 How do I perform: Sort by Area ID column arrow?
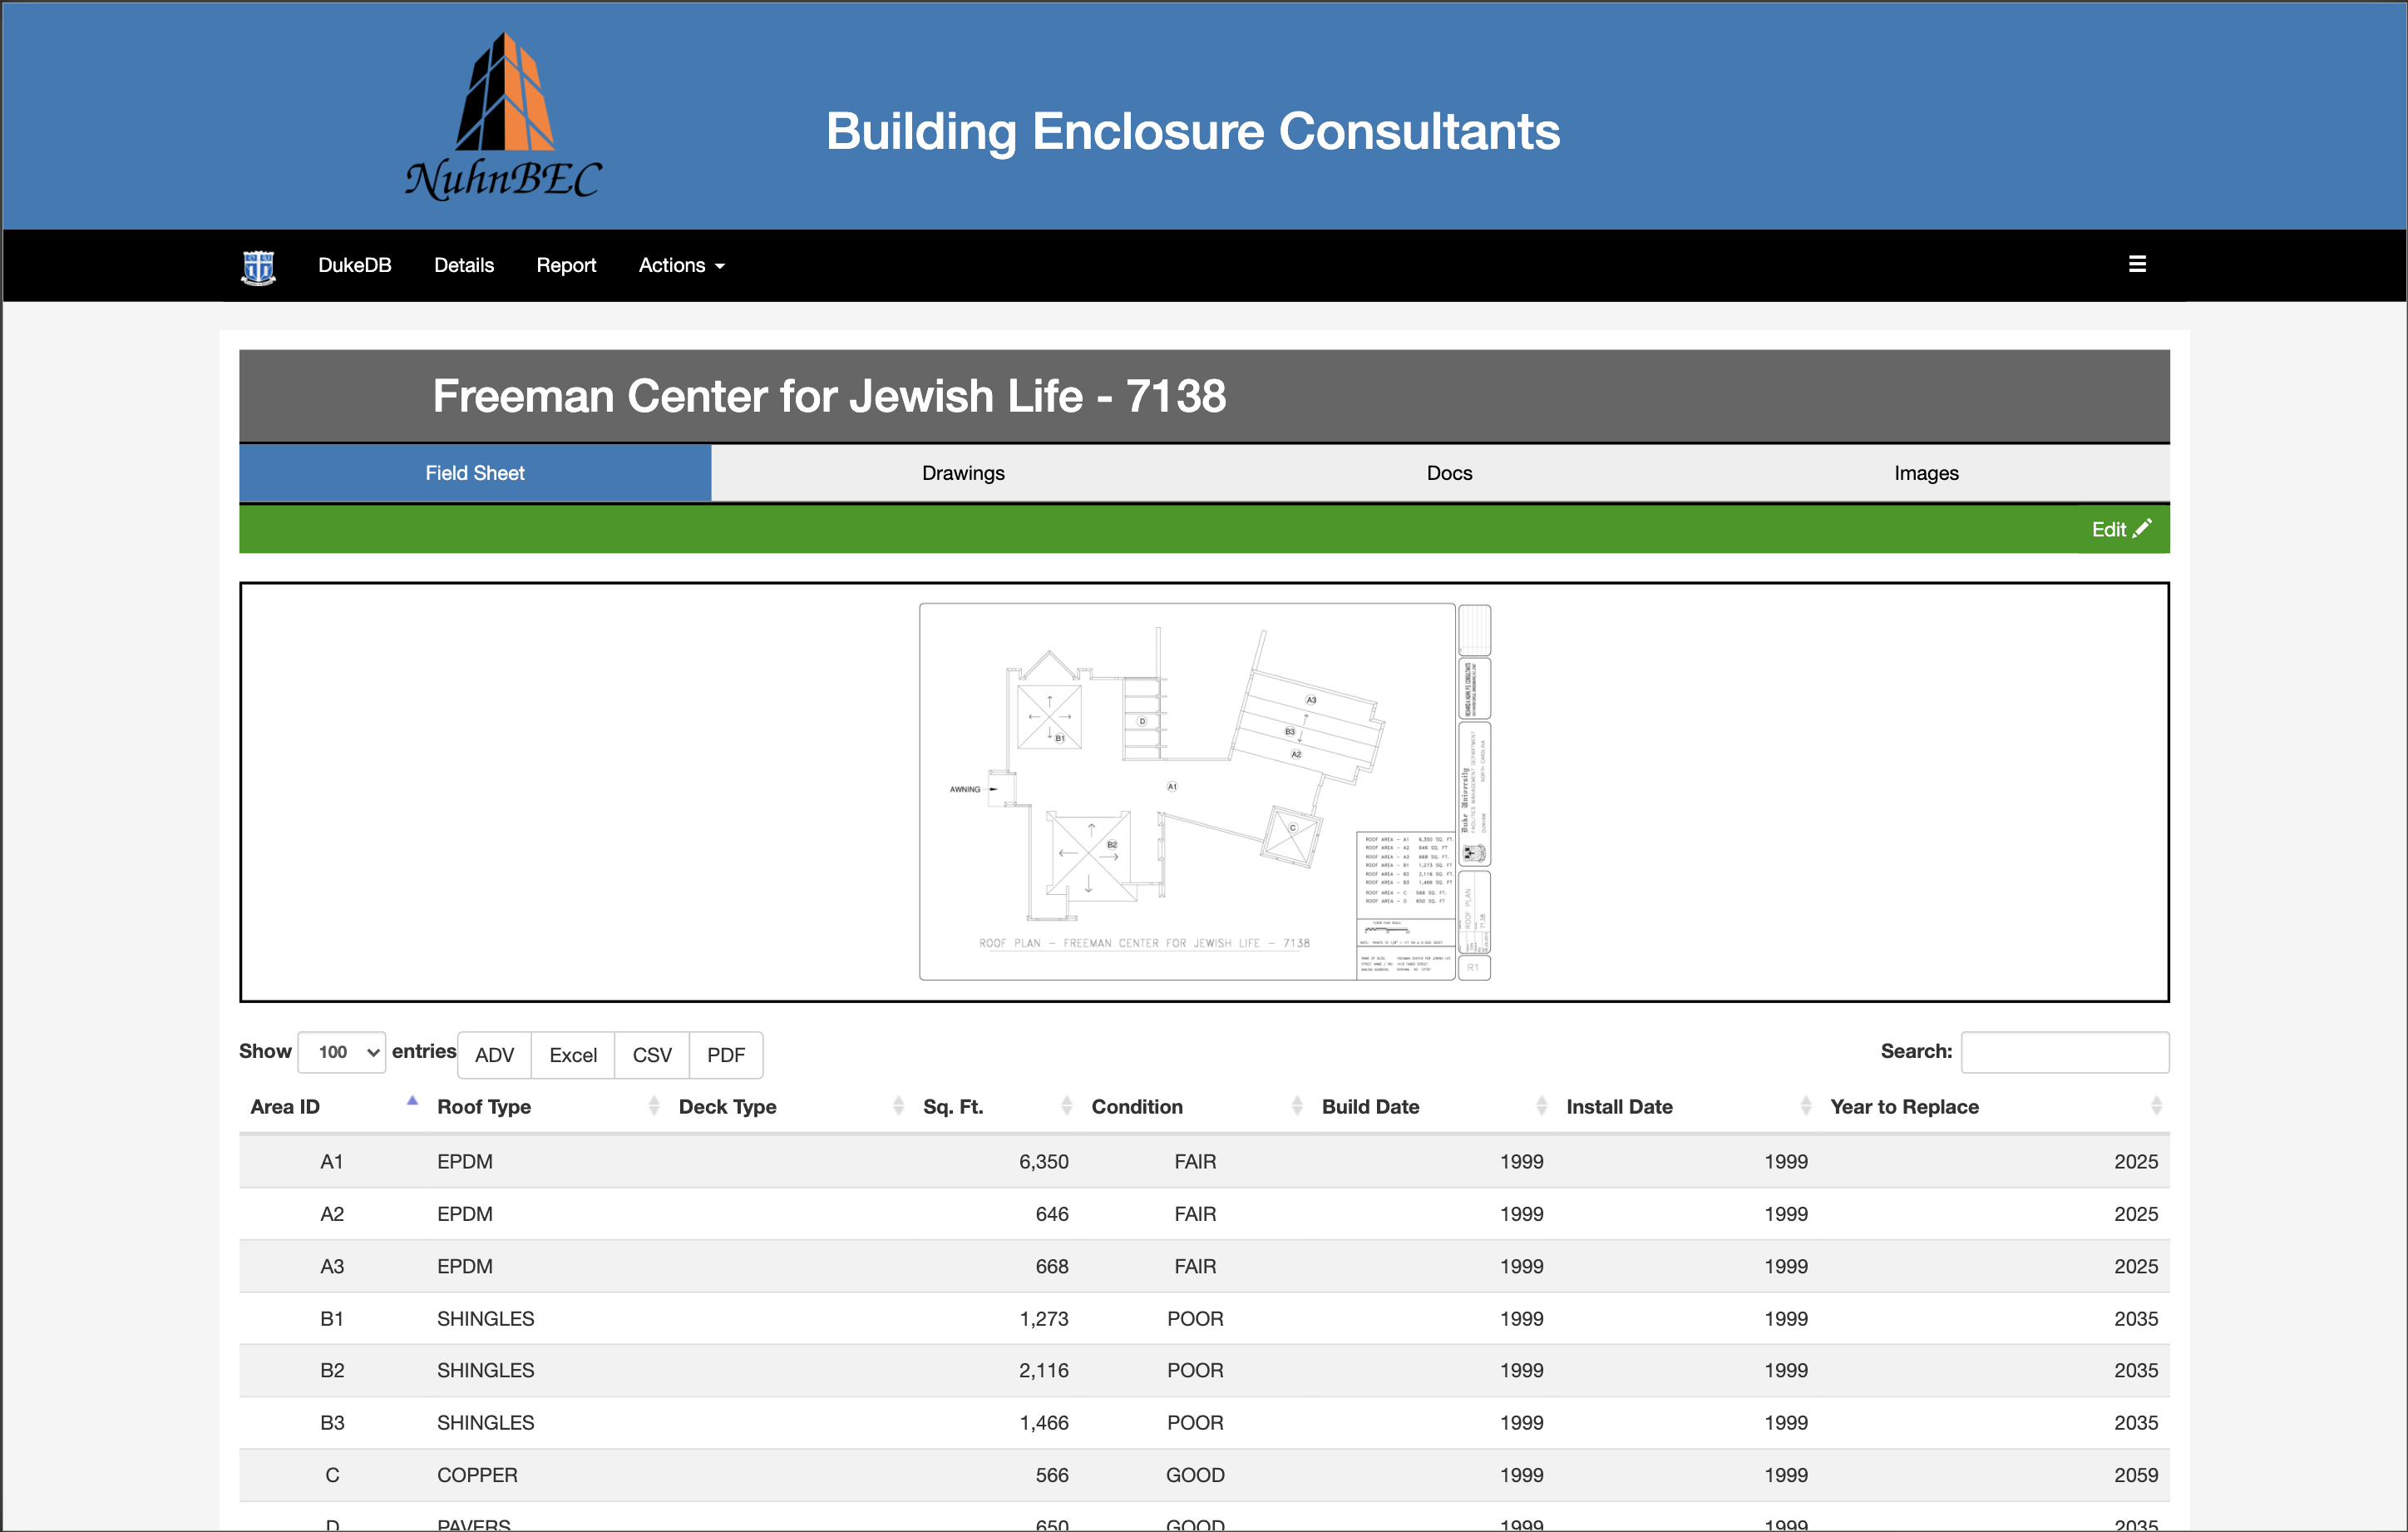click(x=411, y=1101)
